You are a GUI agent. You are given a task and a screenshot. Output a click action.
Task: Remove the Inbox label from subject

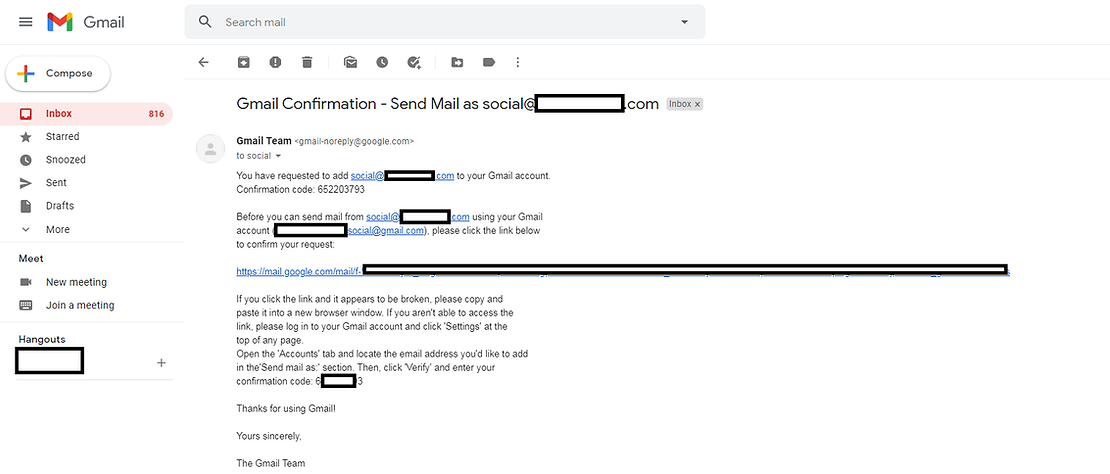point(698,104)
